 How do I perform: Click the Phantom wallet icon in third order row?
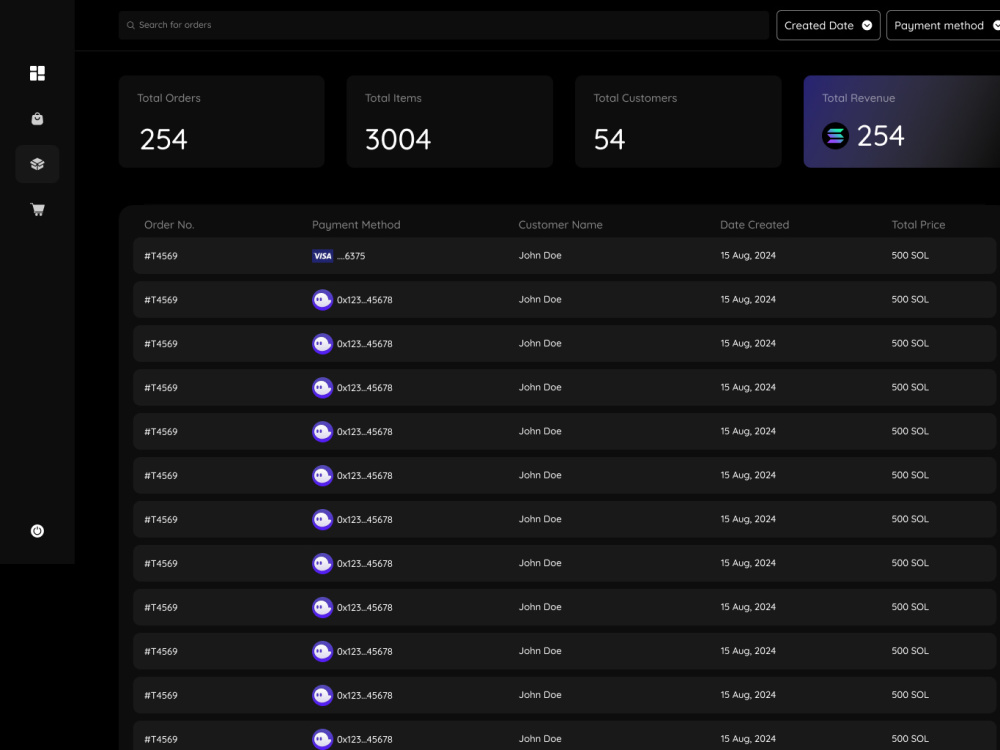click(x=323, y=344)
